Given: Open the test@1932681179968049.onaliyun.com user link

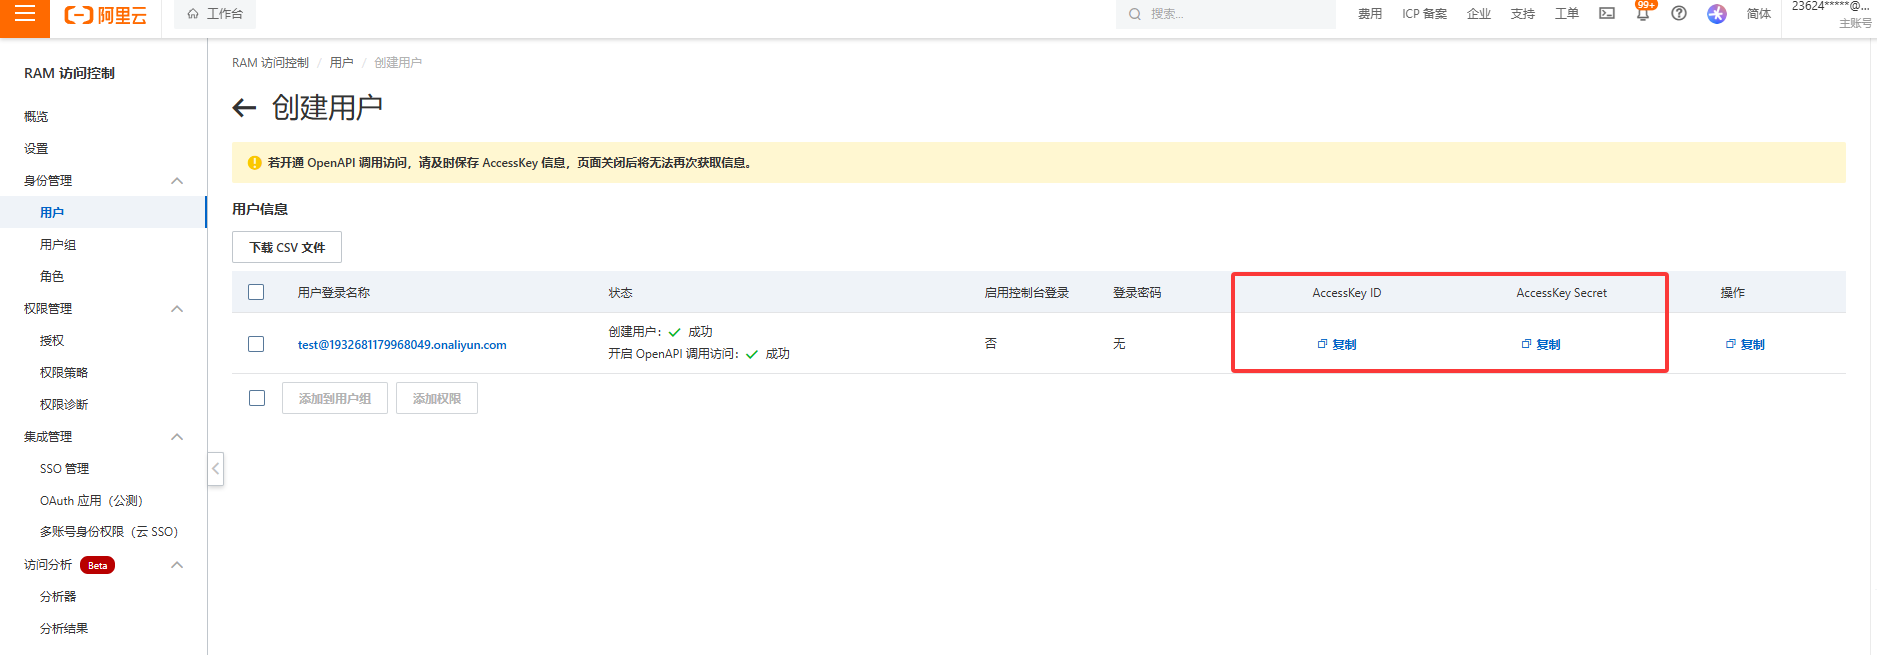Looking at the screenshot, I should pyautogui.click(x=402, y=345).
